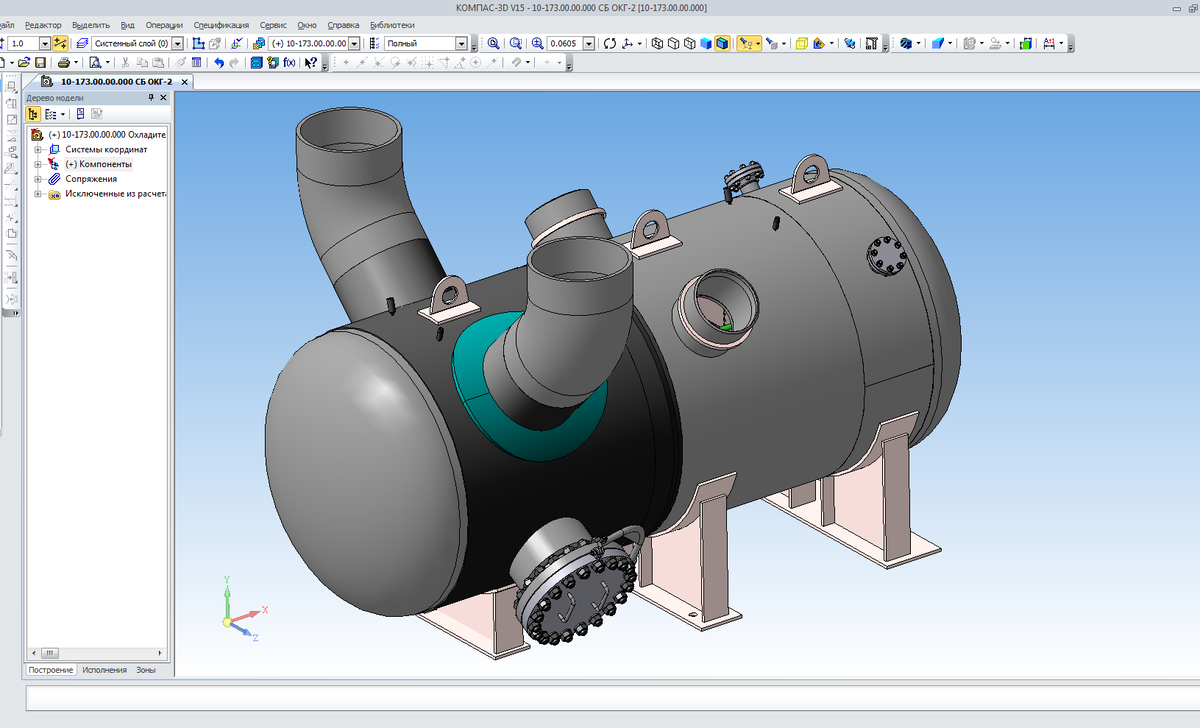Viewport: 1200px width, 728px height.
Task: Open the current step 1.0 dropdown
Action: click(44, 44)
